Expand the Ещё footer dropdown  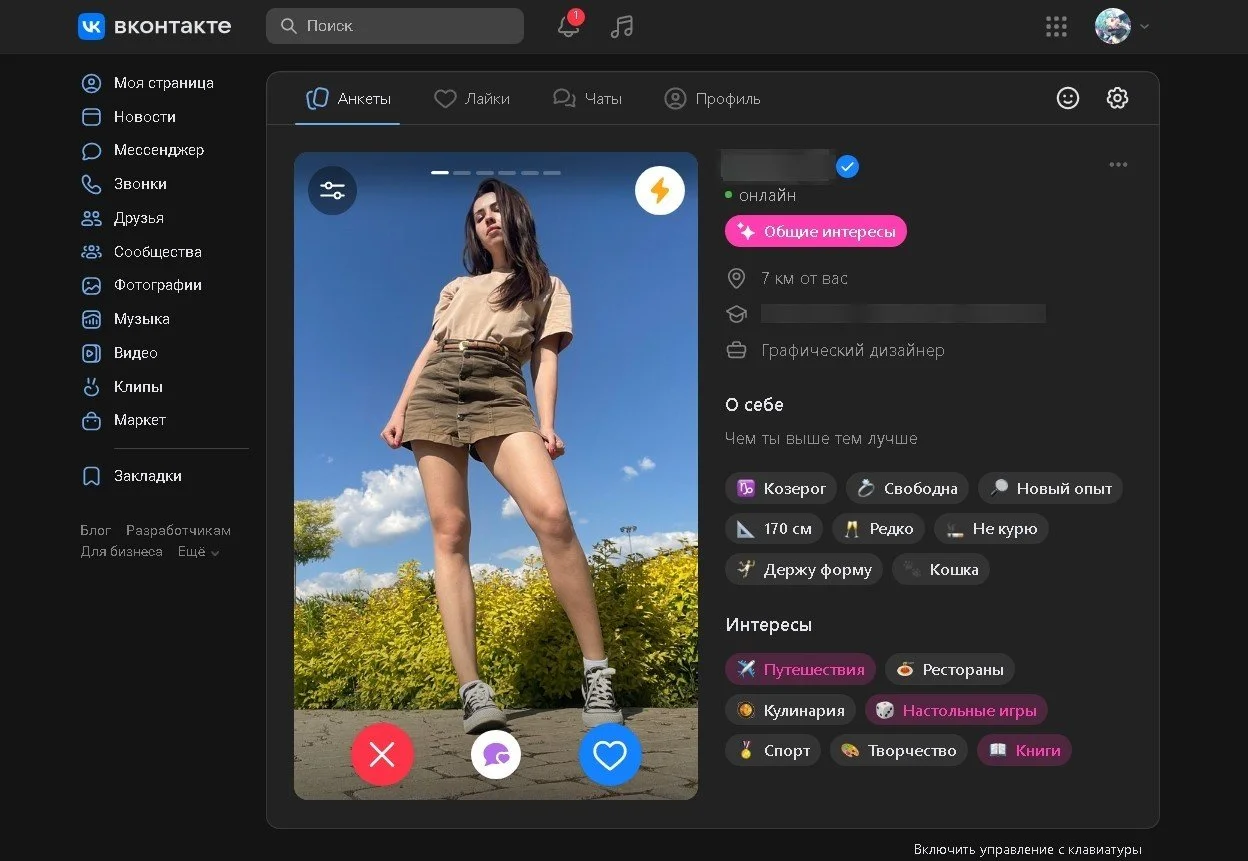[x=198, y=552]
